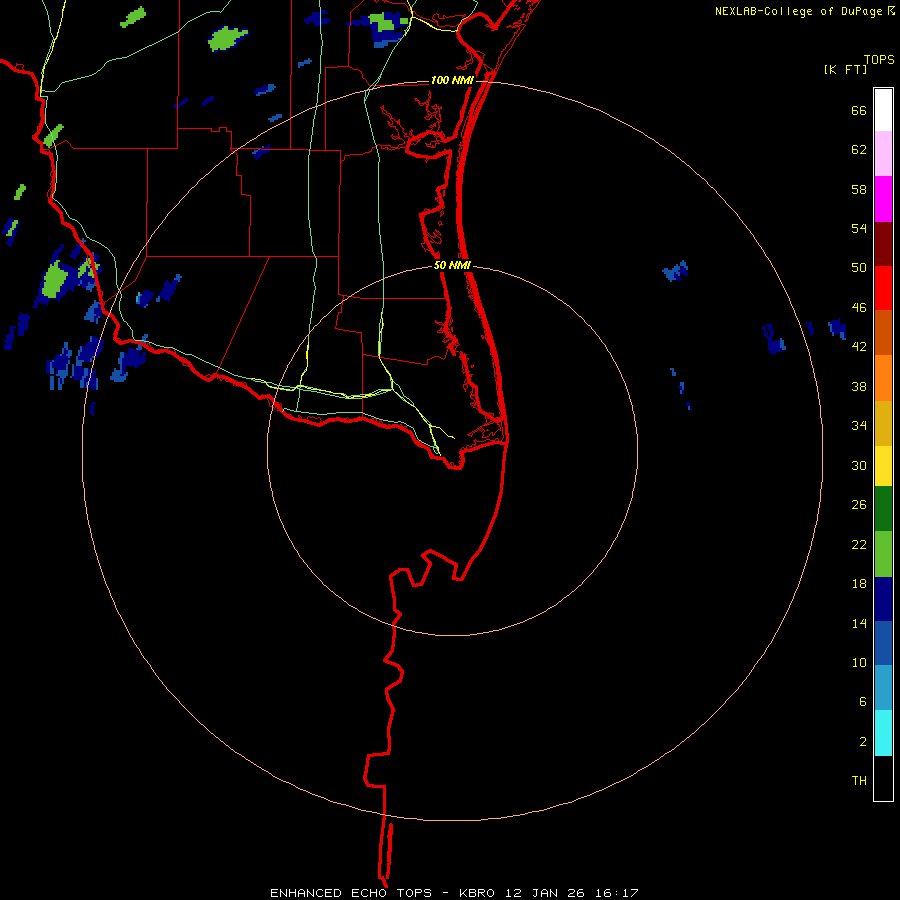Select the dark green legend band
The height and width of the screenshot is (900, 900).
[x=883, y=509]
